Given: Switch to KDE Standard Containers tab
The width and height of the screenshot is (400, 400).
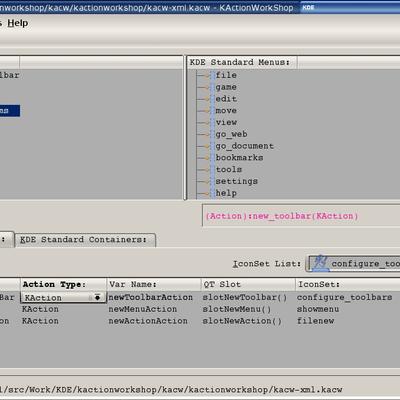Looking at the screenshot, I should pyautogui.click(x=85, y=240).
